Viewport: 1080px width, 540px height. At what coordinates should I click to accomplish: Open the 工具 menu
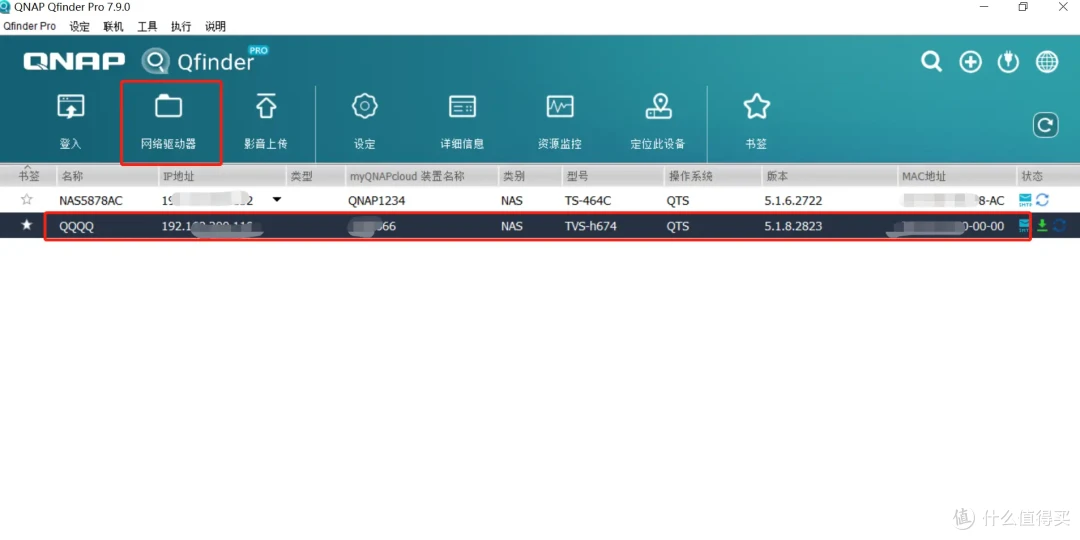(x=147, y=26)
